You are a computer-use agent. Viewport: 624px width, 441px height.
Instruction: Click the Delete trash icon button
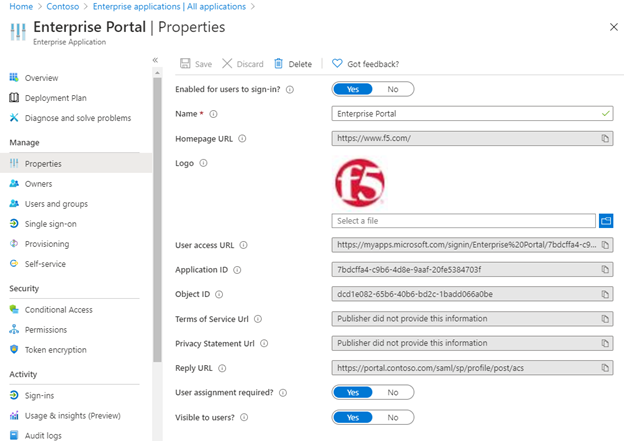(x=293, y=64)
